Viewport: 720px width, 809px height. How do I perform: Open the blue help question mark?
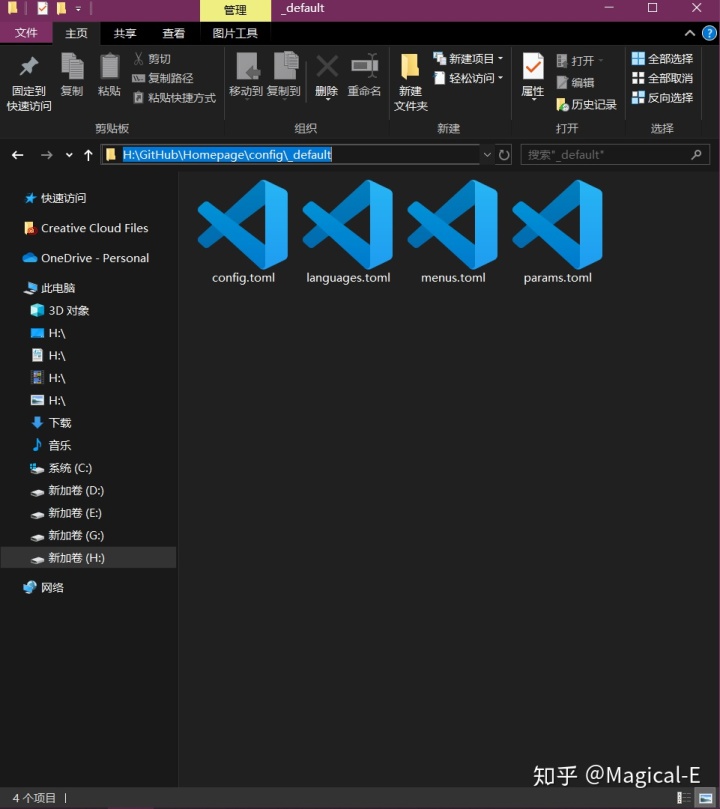click(710, 33)
